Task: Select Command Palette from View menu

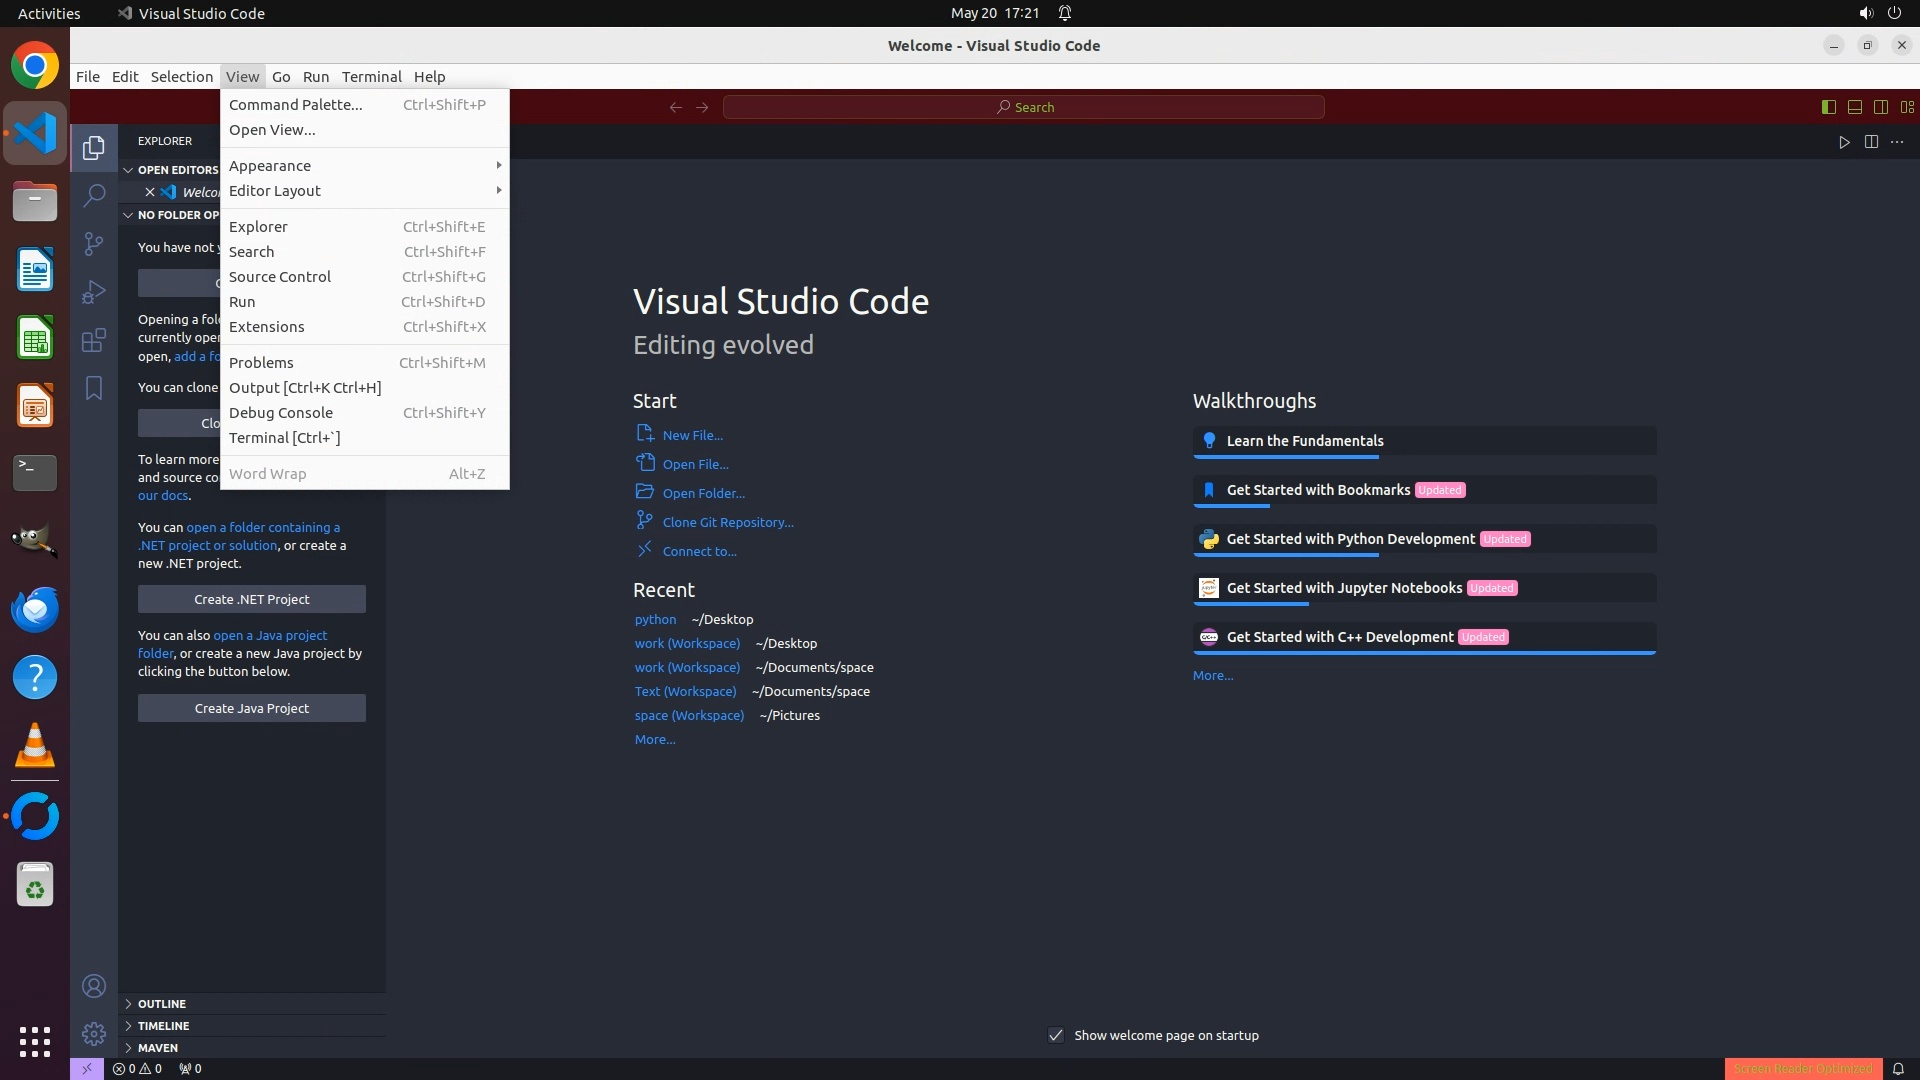Action: [295, 104]
